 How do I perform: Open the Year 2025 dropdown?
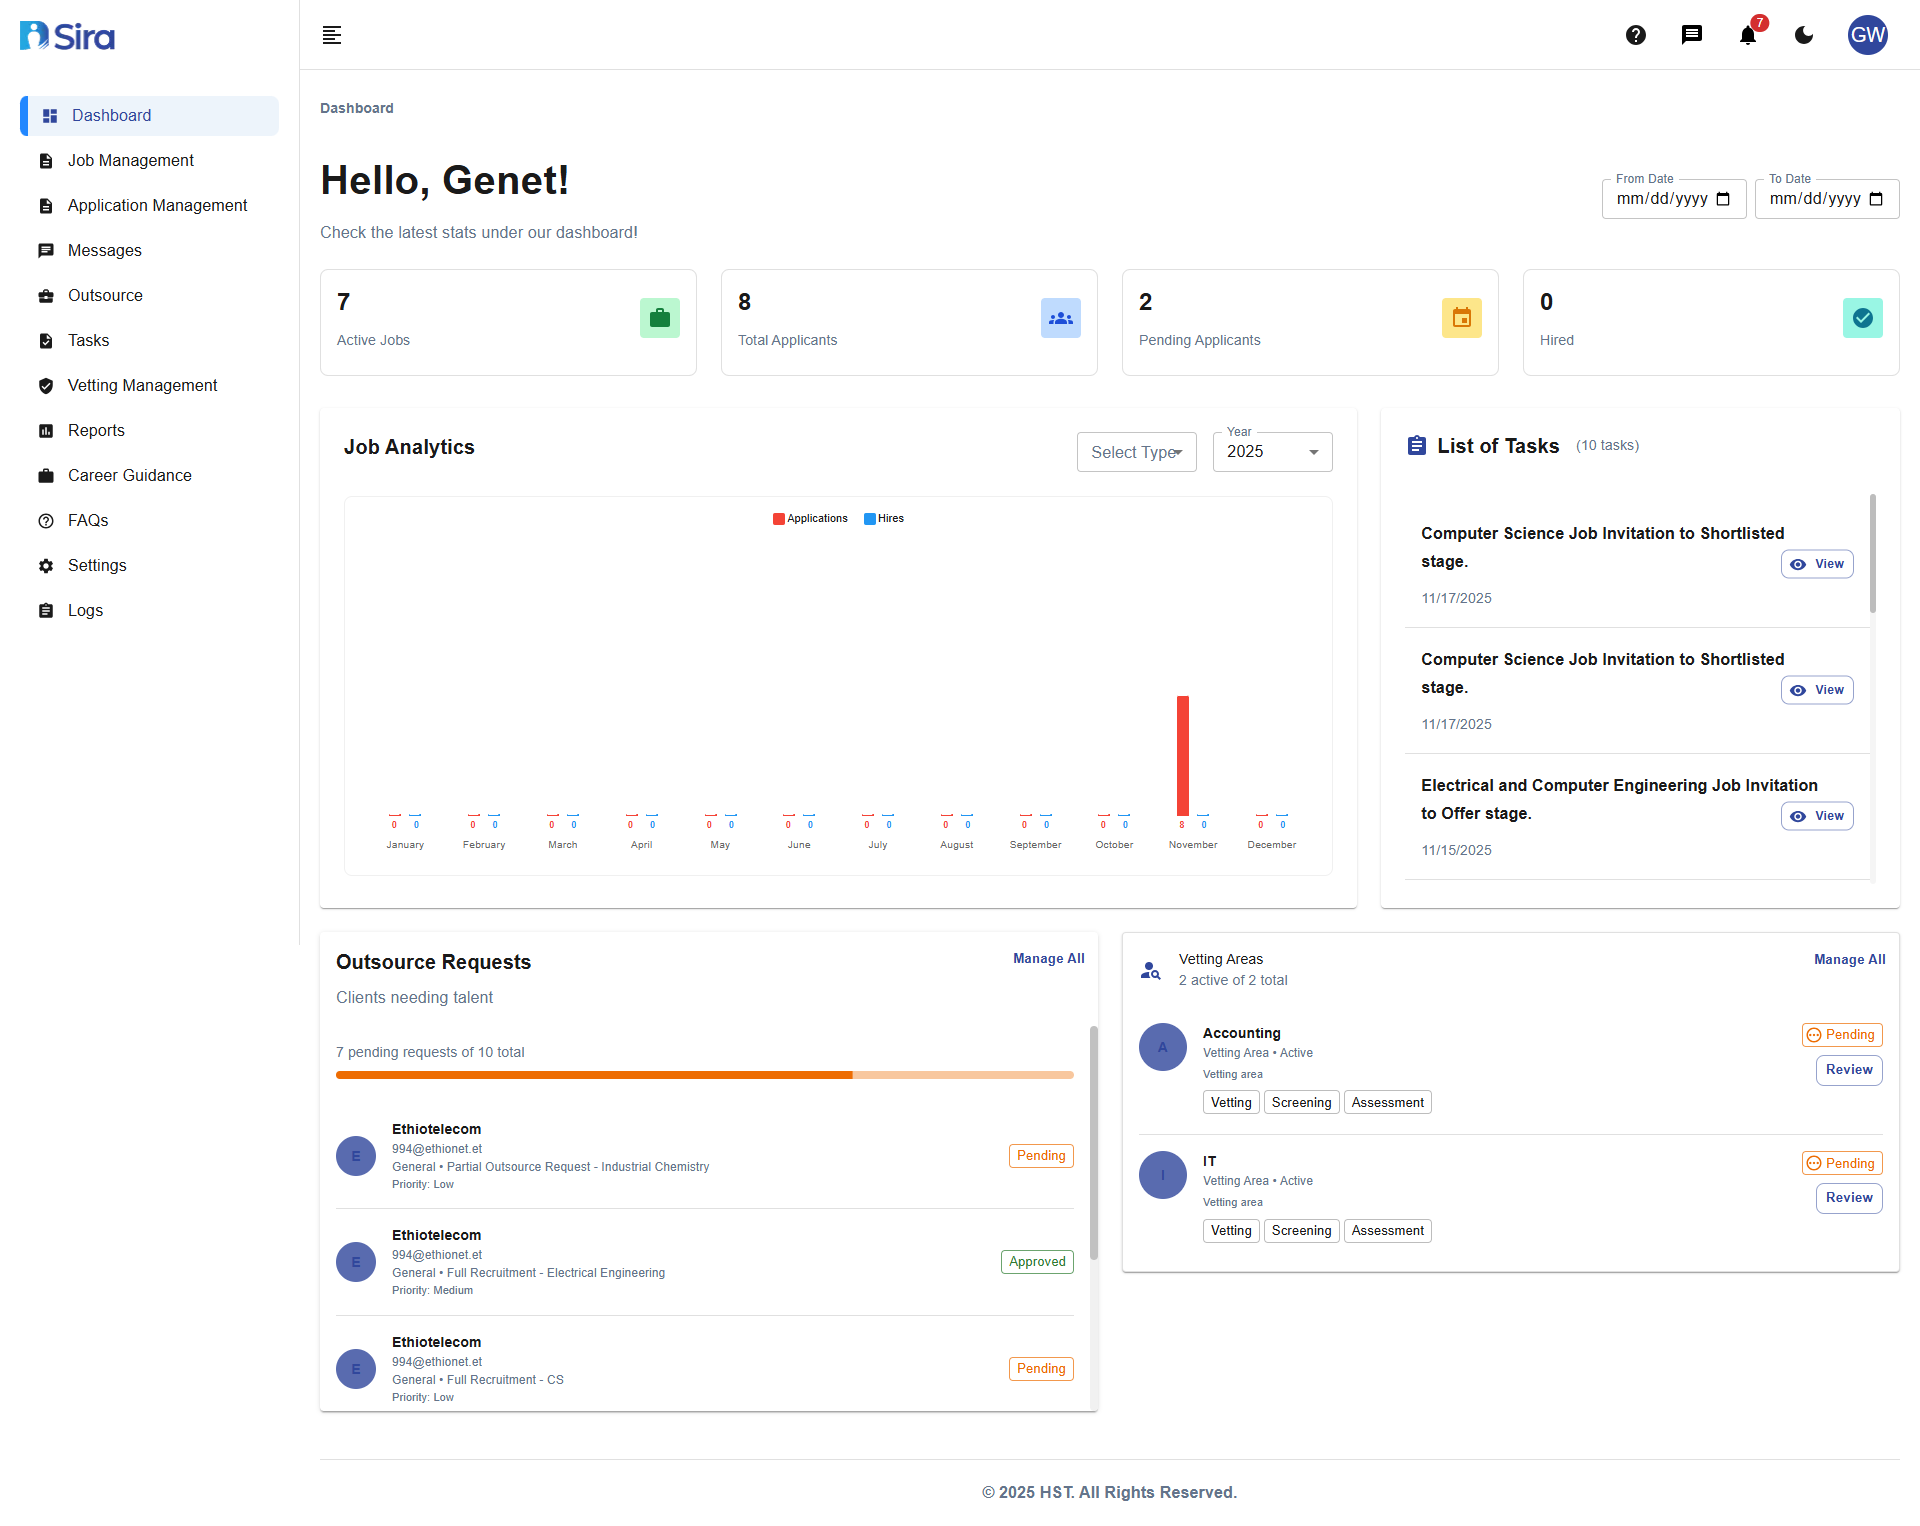[1272, 452]
